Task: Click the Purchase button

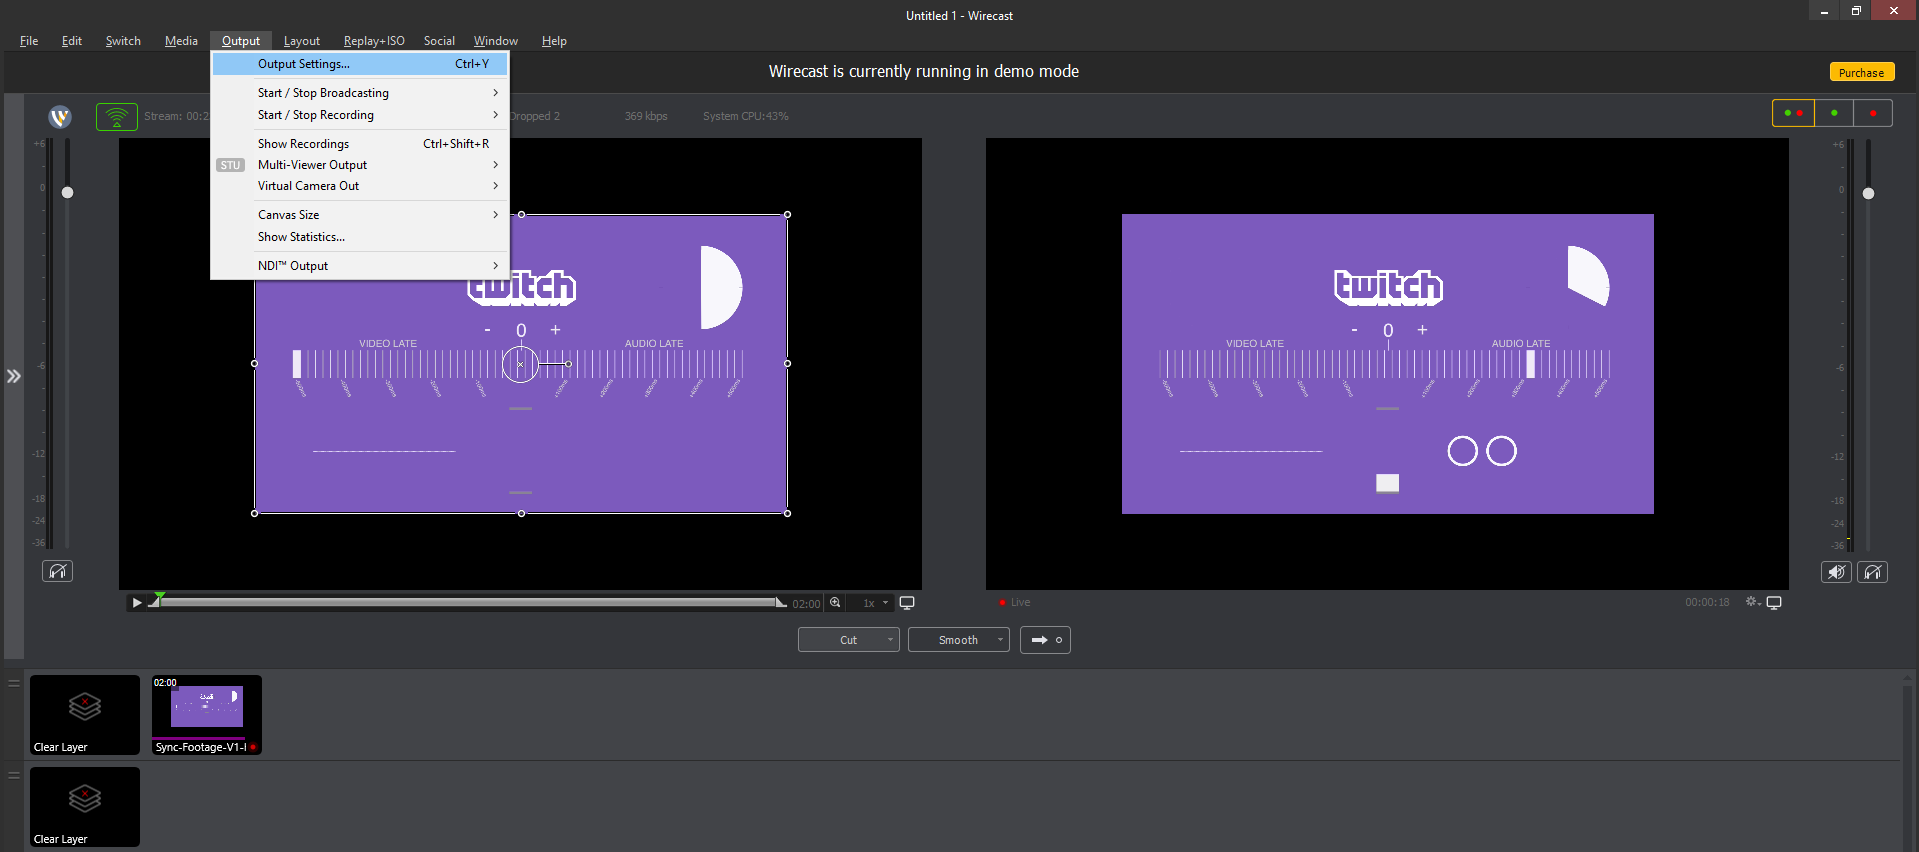Action: pos(1861,72)
